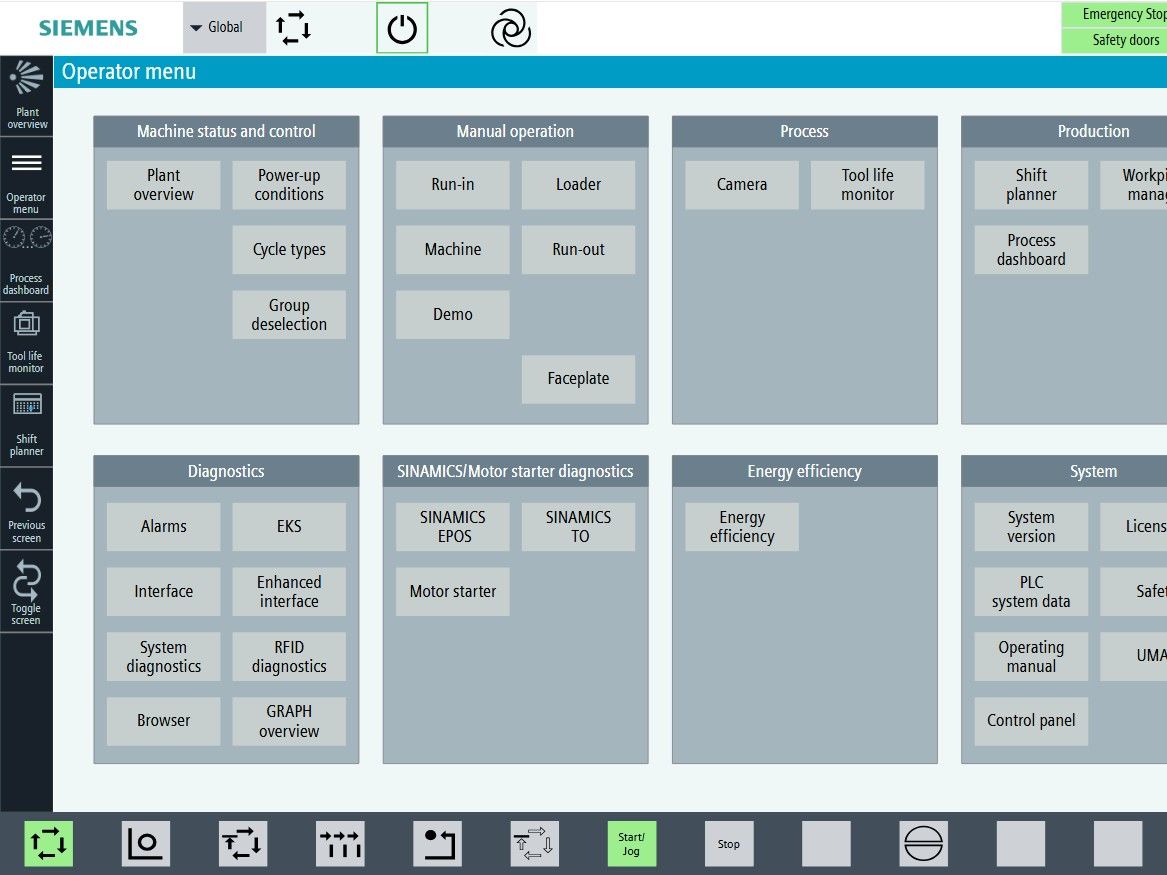Click the green cycle mode icon at bottom

pyautogui.click(x=48, y=844)
